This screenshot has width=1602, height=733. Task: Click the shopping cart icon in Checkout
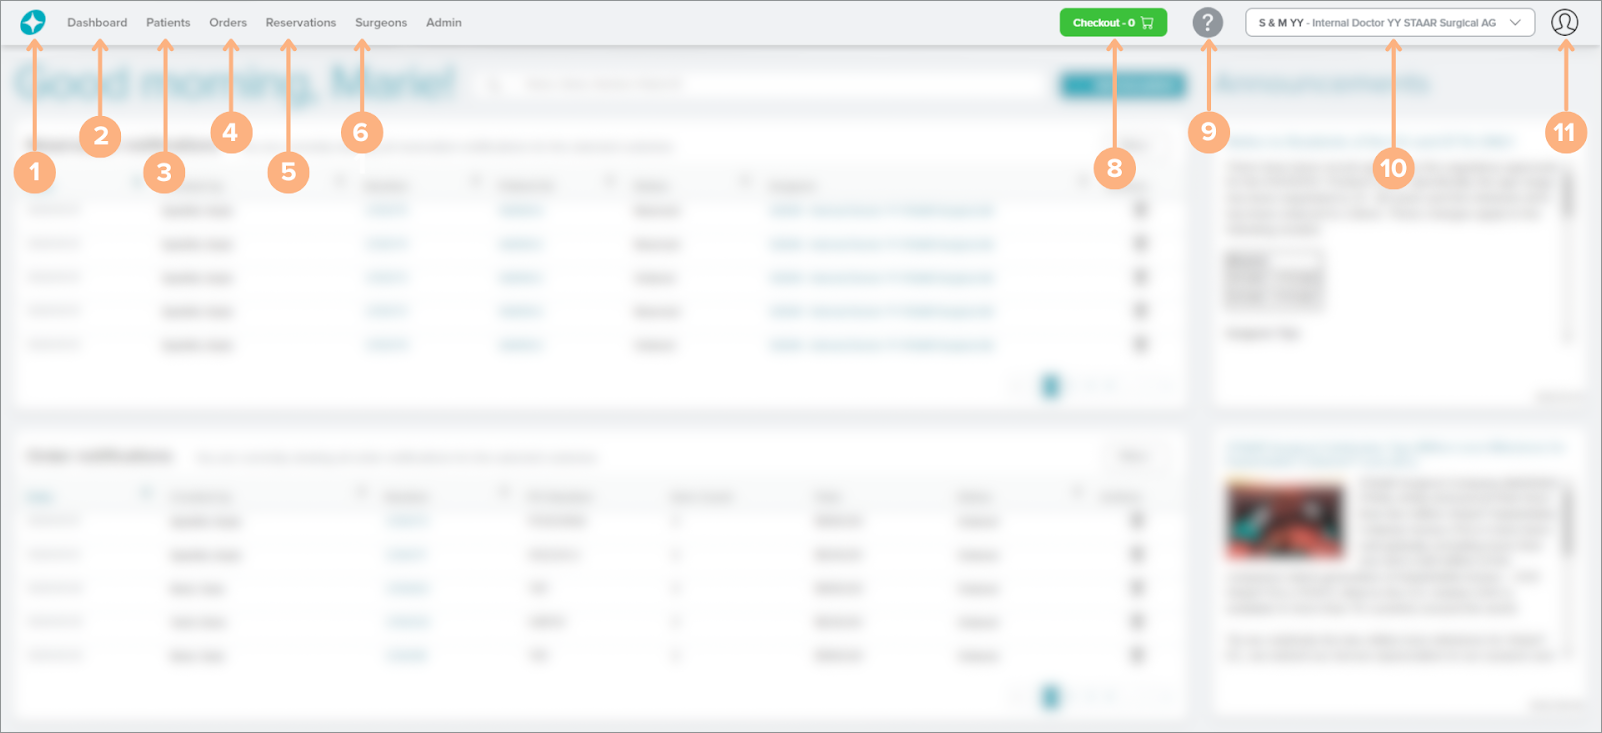tap(1147, 22)
